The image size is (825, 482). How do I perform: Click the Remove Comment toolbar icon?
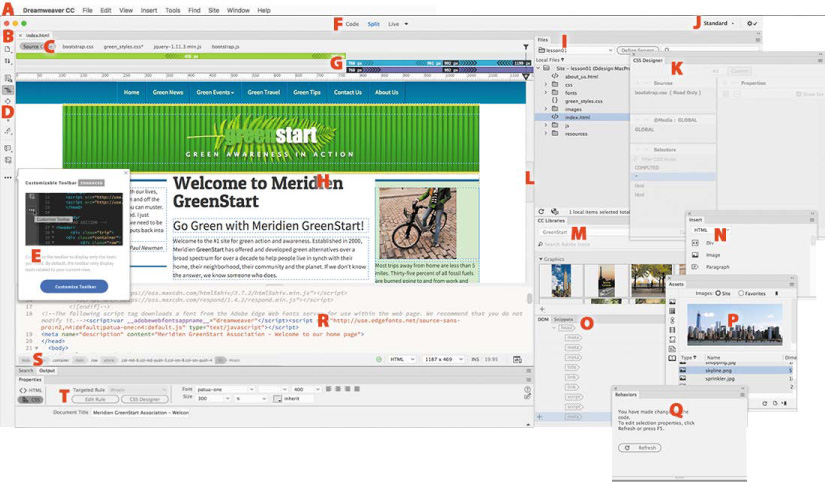pyautogui.click(x=8, y=160)
